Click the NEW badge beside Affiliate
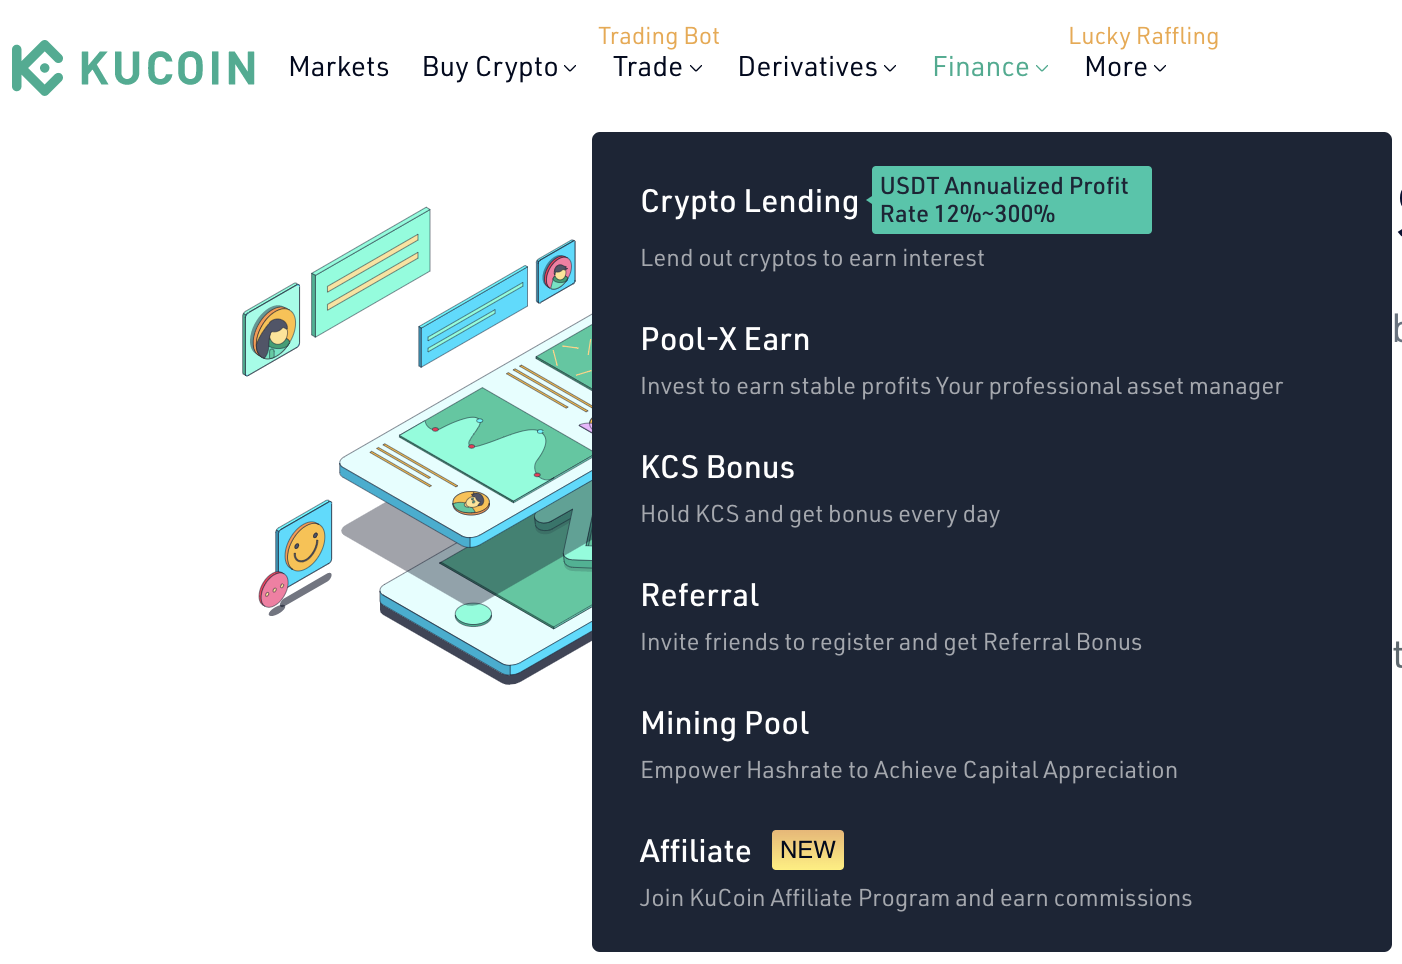 pos(807,850)
